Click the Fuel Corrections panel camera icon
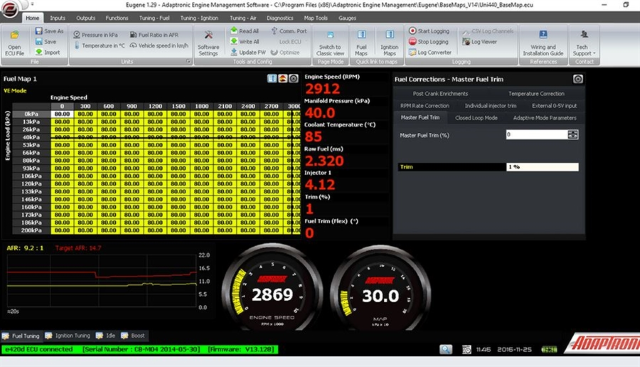 pos(578,79)
